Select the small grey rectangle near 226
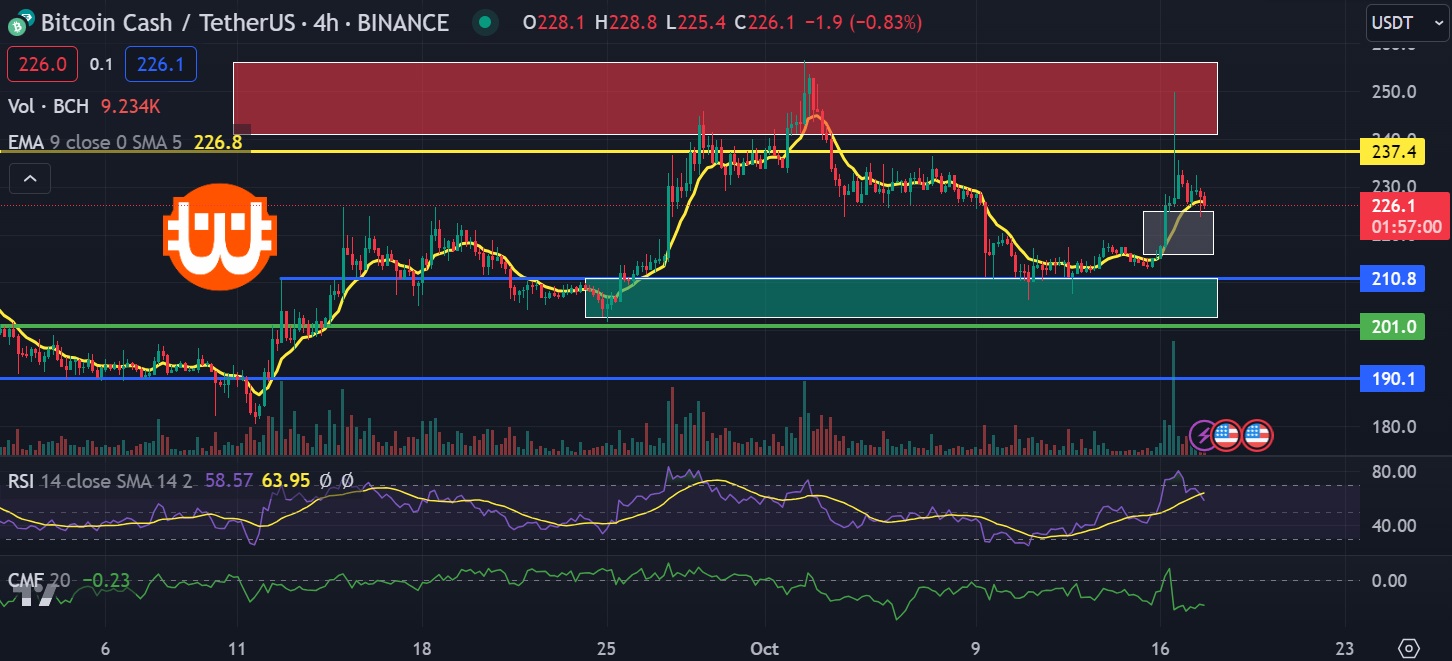The height and width of the screenshot is (661, 1452). point(1178,232)
